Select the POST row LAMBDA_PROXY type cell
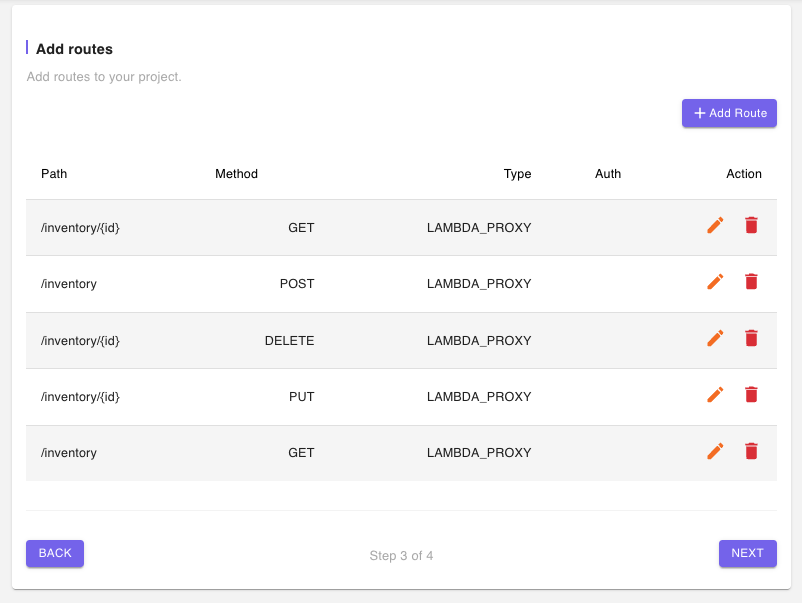The height and width of the screenshot is (603, 802). click(x=479, y=284)
